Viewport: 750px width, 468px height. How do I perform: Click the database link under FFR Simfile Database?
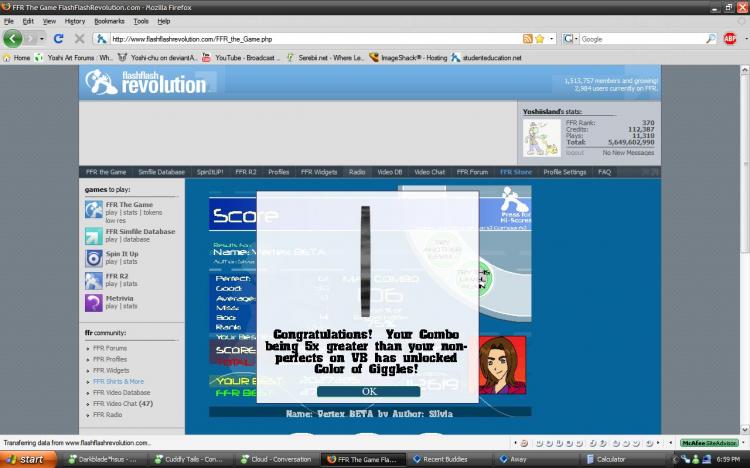click(x=136, y=239)
